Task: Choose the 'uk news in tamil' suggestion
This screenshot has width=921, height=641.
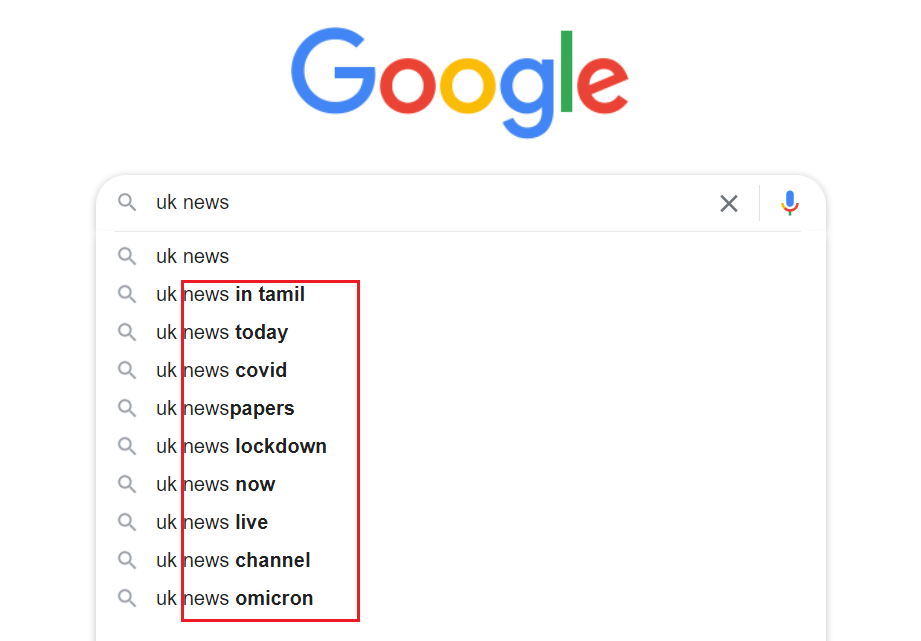Action: (x=231, y=295)
